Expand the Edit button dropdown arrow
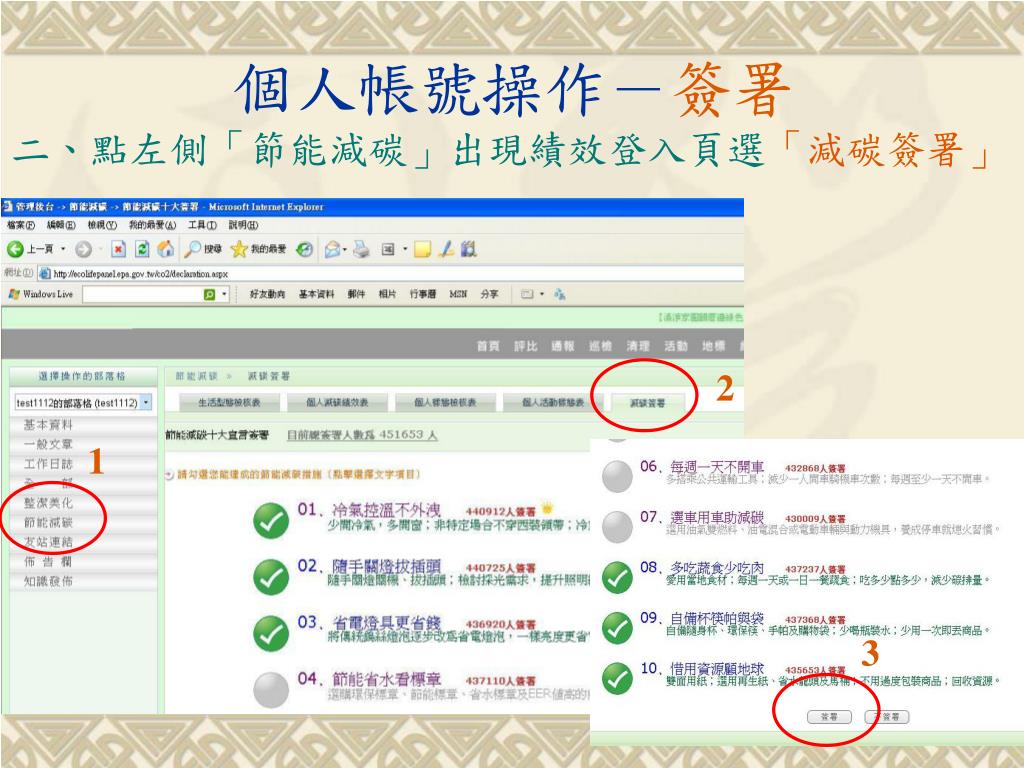 tap(405, 249)
